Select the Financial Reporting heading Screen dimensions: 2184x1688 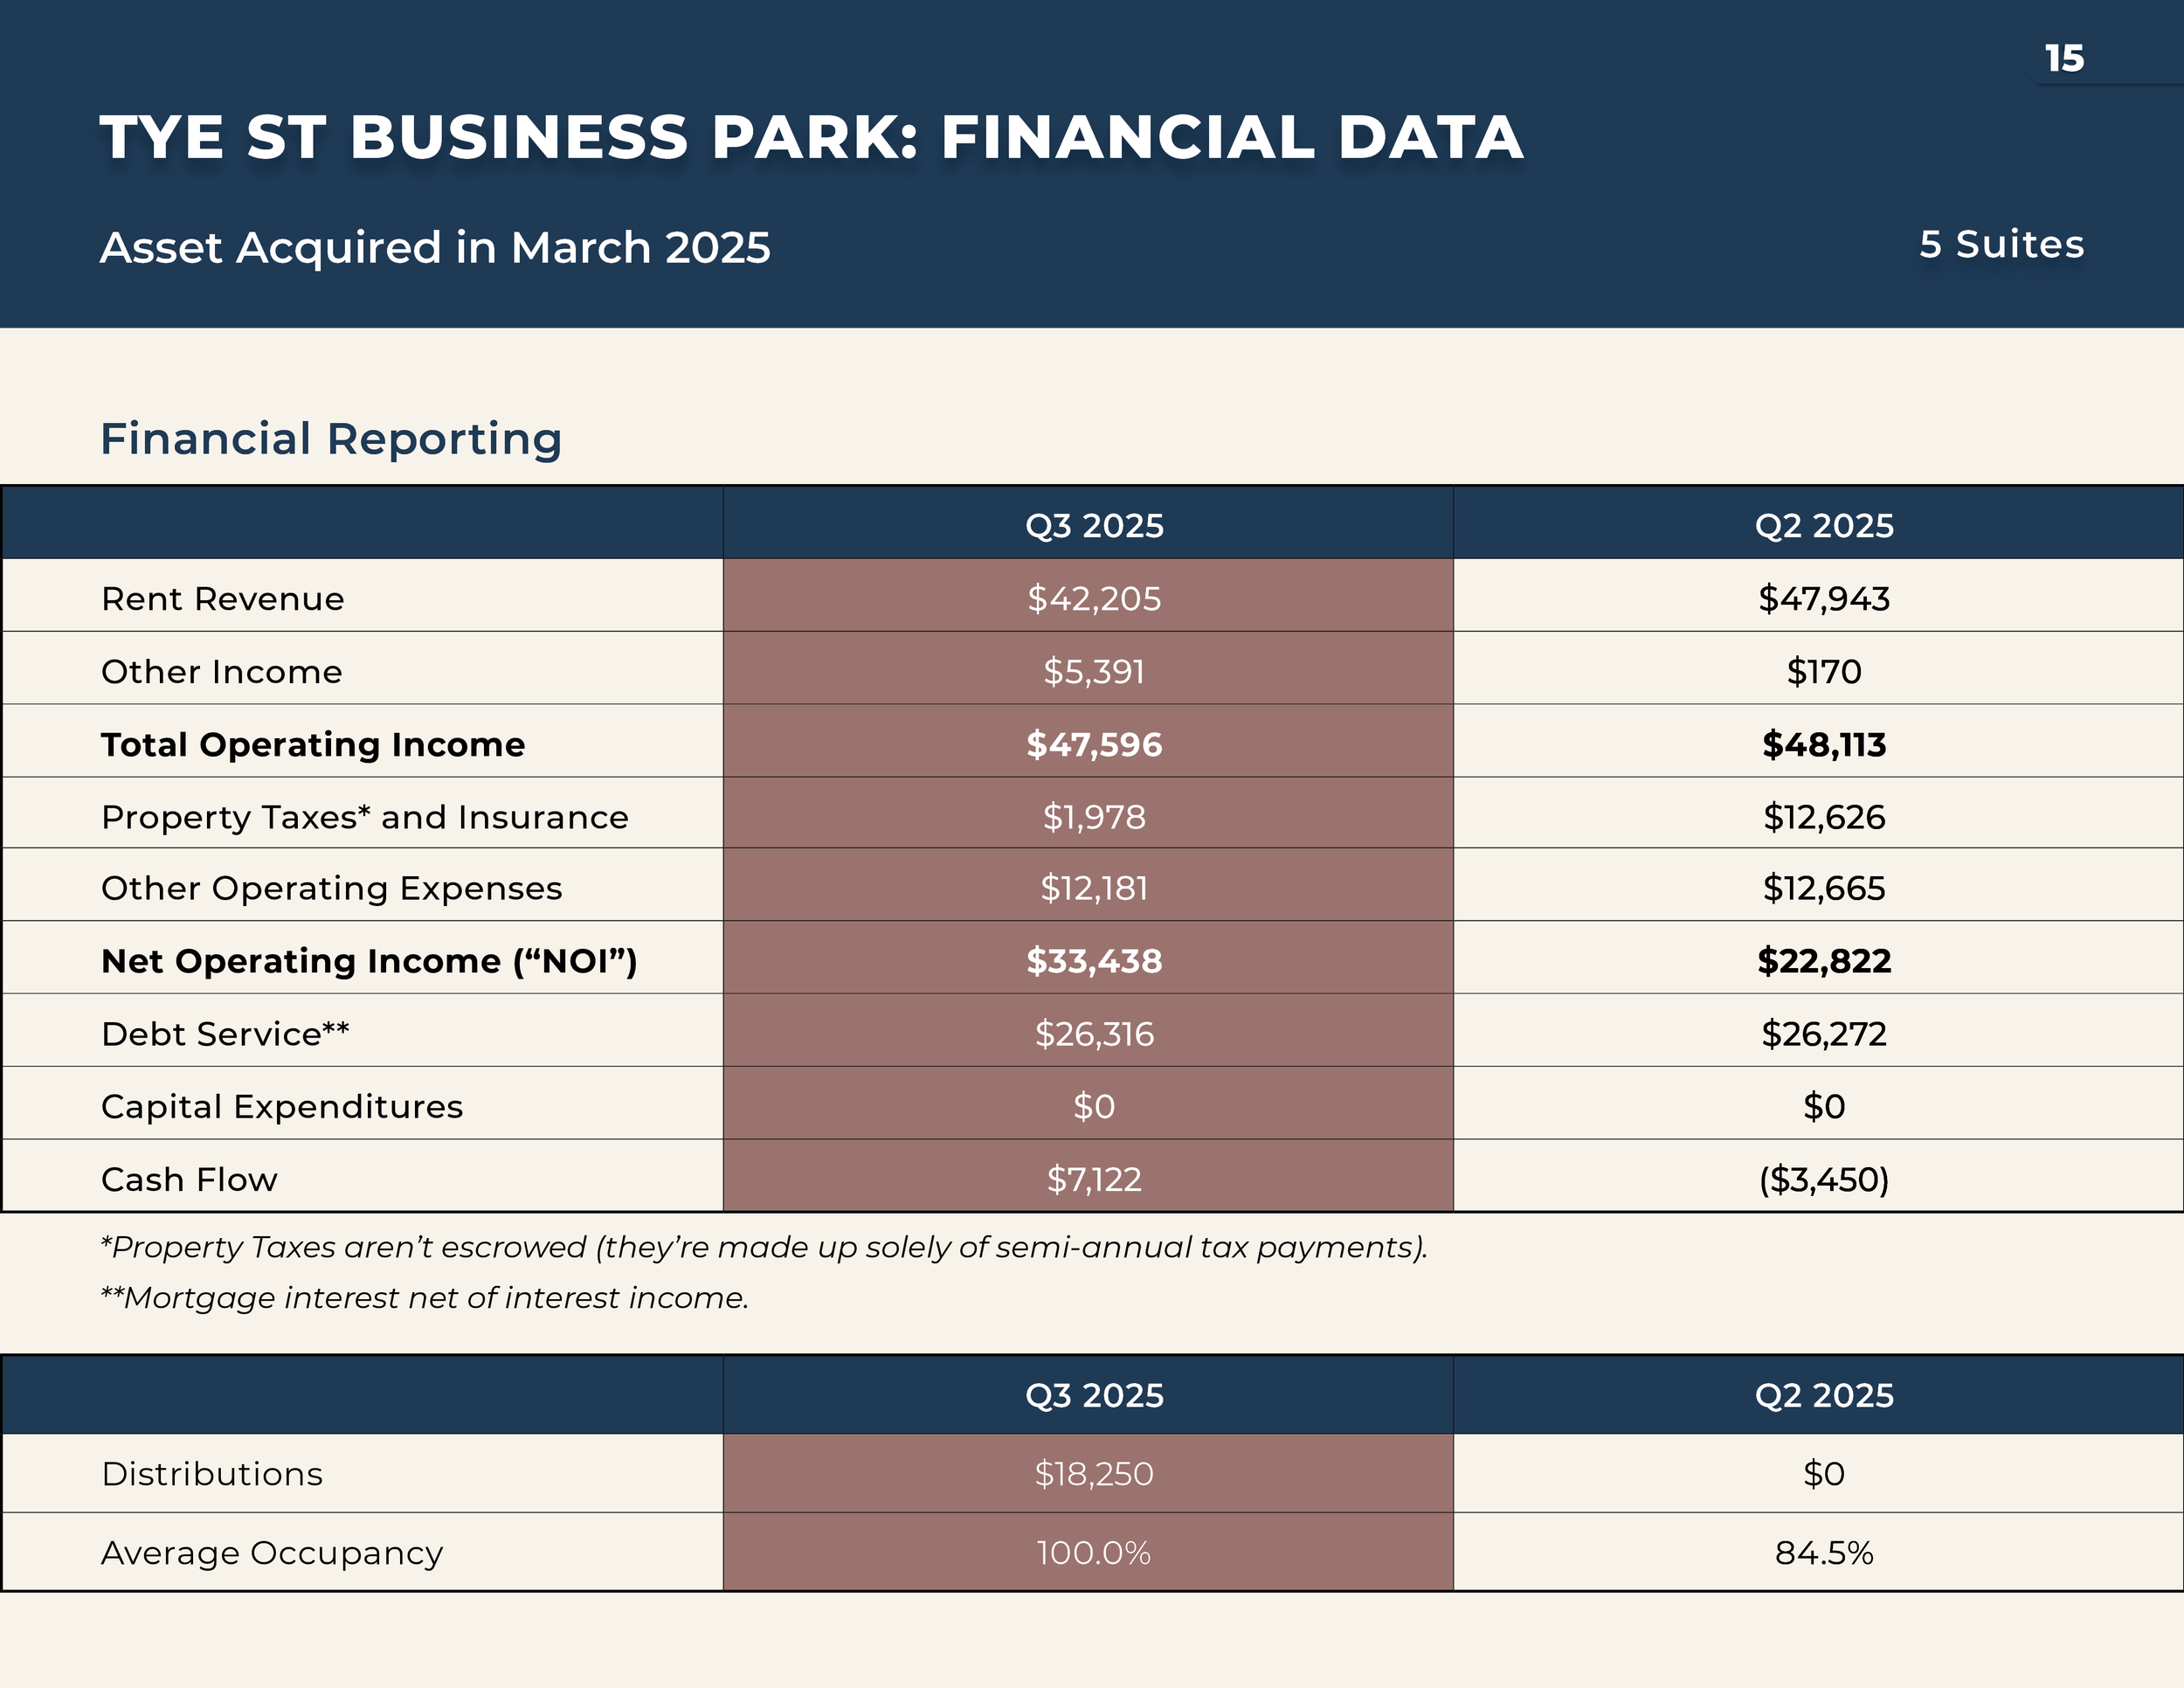pos(331,438)
